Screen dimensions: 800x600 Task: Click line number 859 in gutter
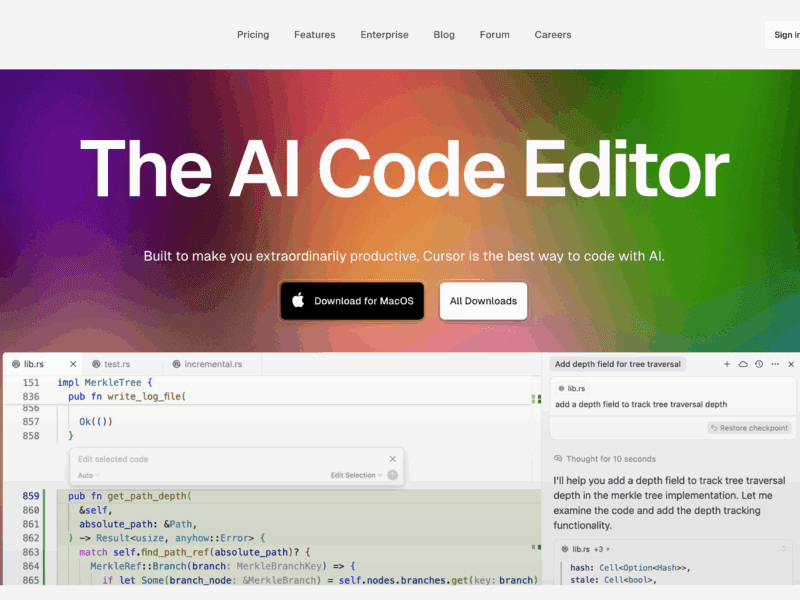click(x=31, y=496)
